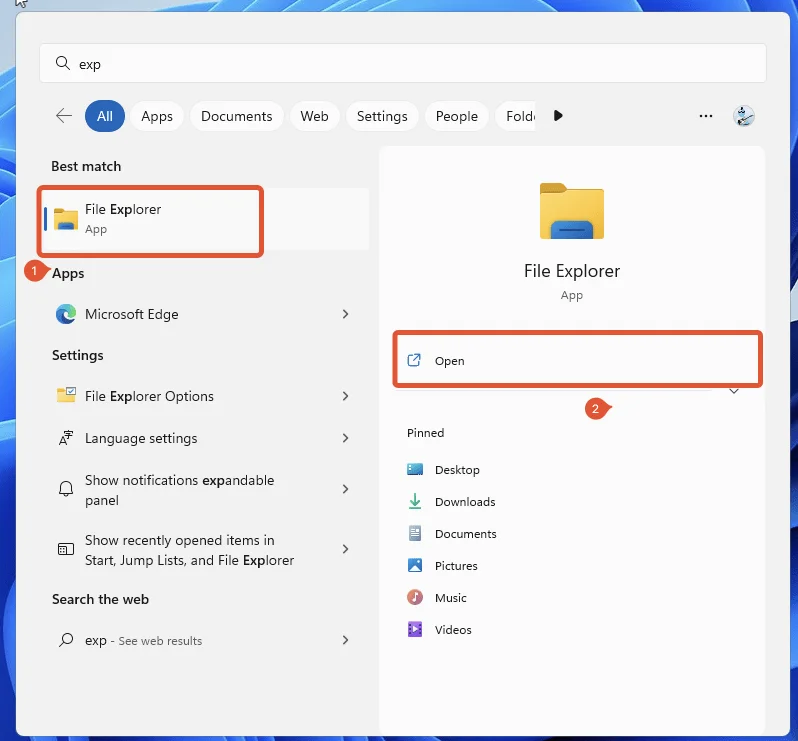Click the File Explorer title in preview pane
This screenshot has height=741, width=798.
pos(572,271)
